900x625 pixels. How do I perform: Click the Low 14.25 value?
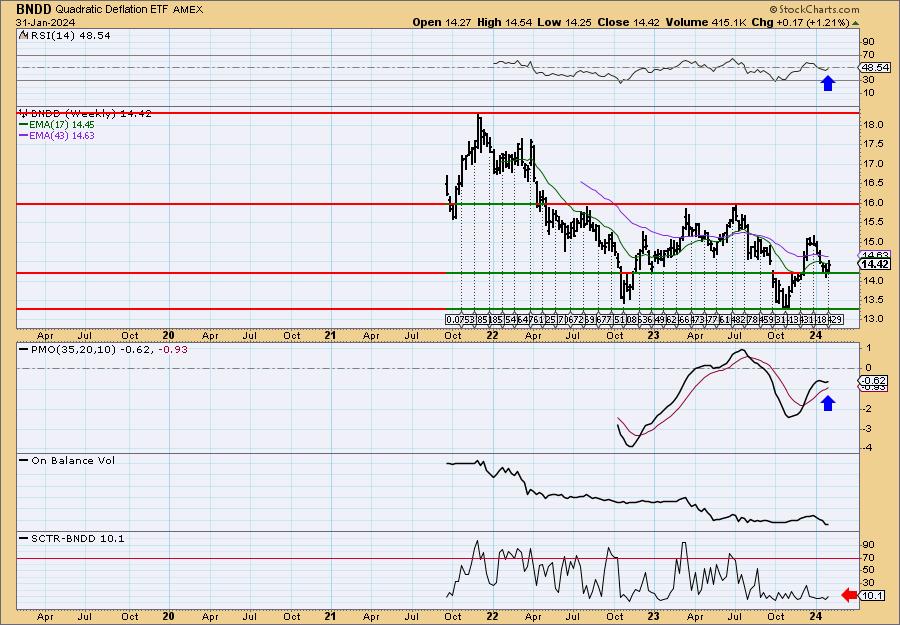click(562, 22)
